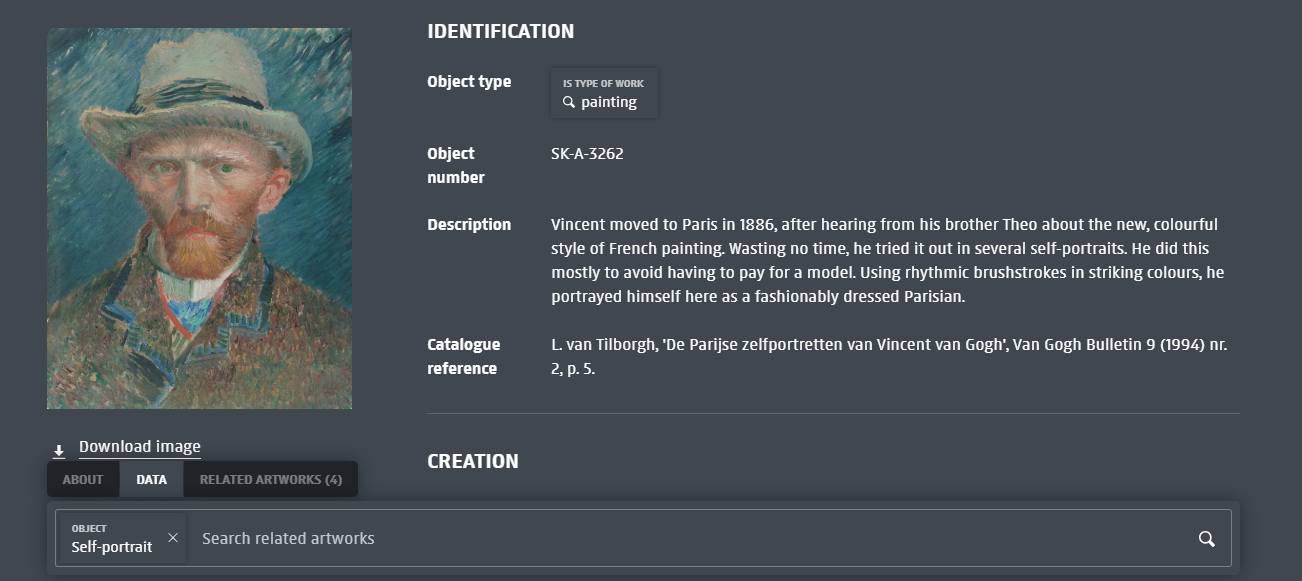Click magnifier icon beside painting tag
Screen dimensions: 1302x581
(x=569, y=102)
